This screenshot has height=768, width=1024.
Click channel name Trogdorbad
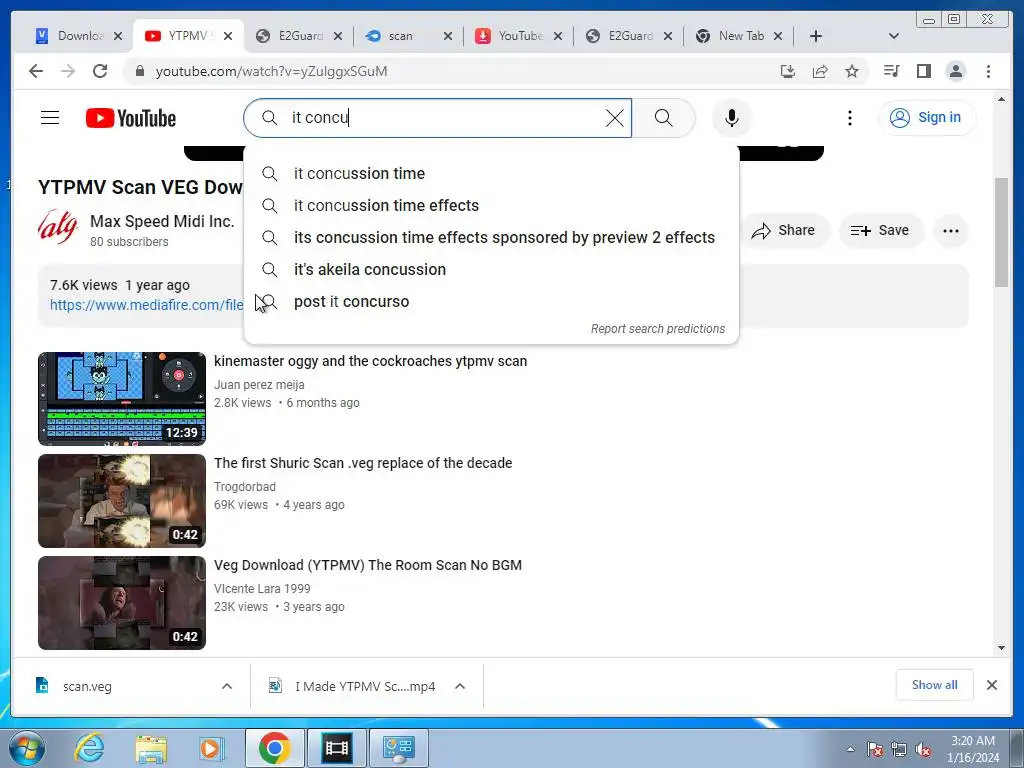click(x=245, y=487)
